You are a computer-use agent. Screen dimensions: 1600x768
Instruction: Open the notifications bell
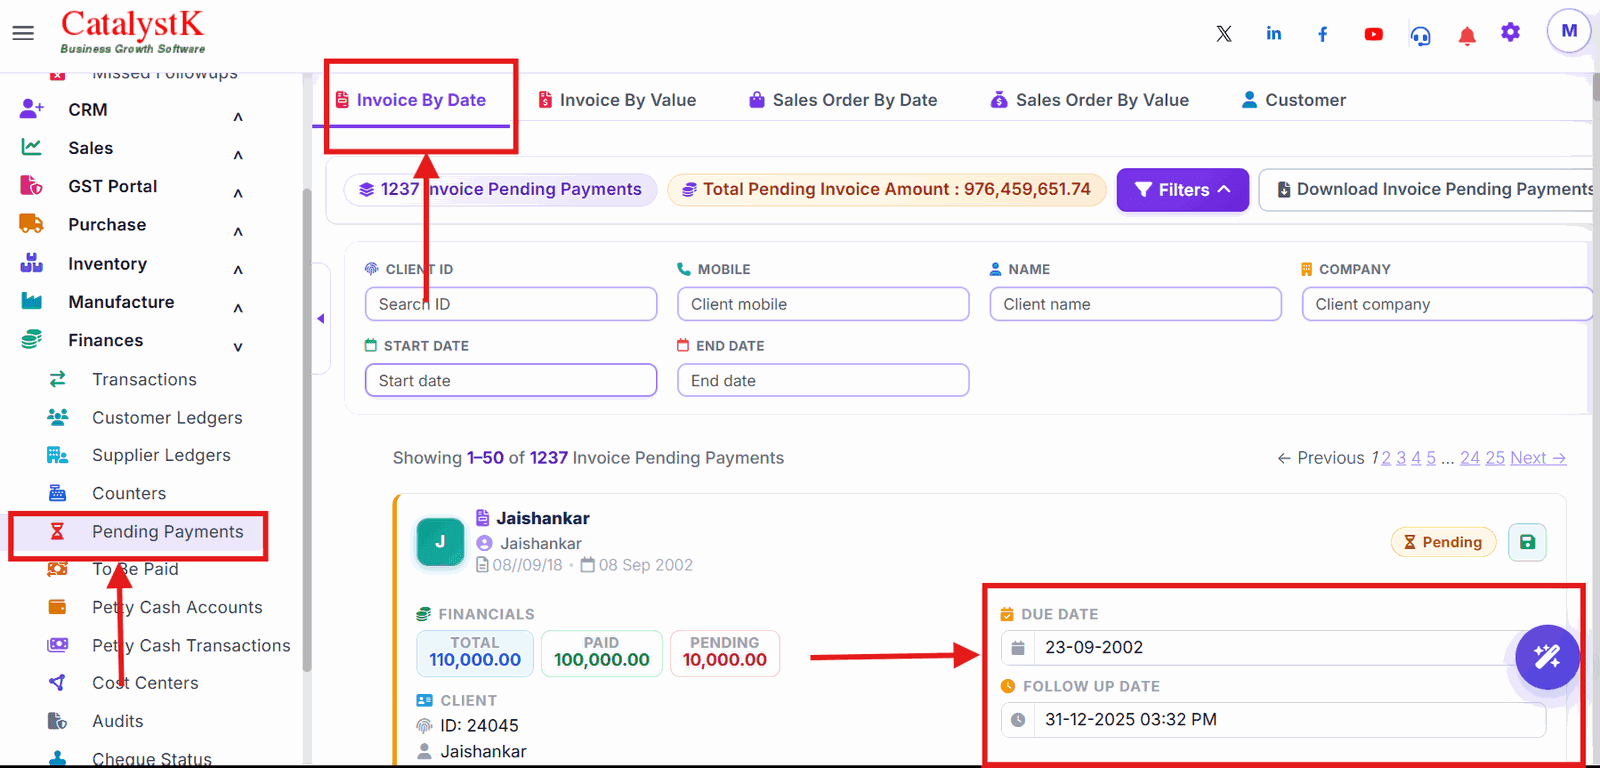[x=1467, y=36]
